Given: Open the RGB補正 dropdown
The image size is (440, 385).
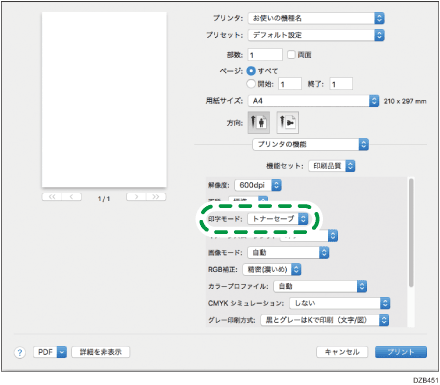Looking at the screenshot, I should (272, 269).
